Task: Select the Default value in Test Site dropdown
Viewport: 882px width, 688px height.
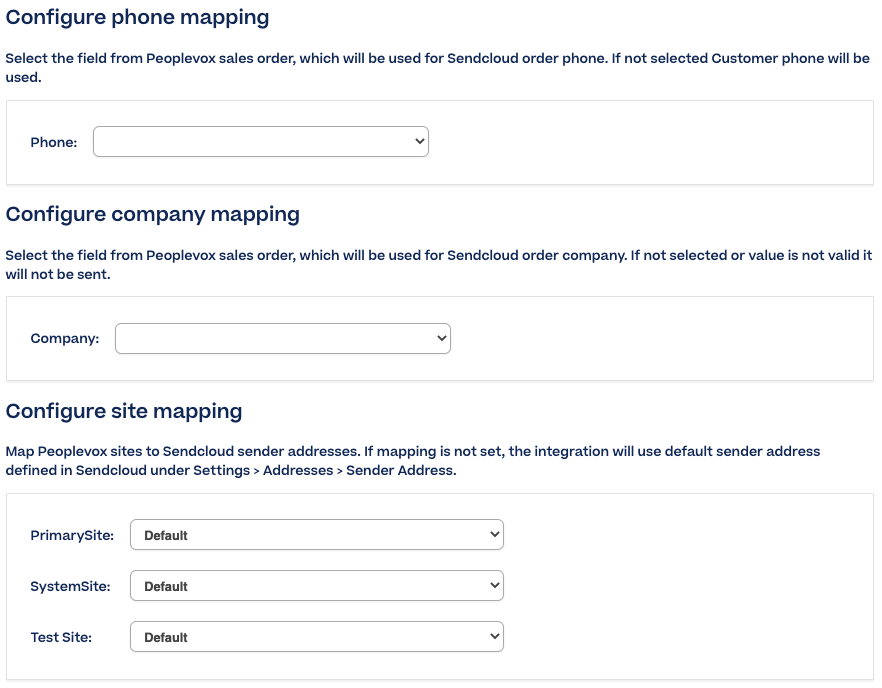Action: tap(165, 637)
